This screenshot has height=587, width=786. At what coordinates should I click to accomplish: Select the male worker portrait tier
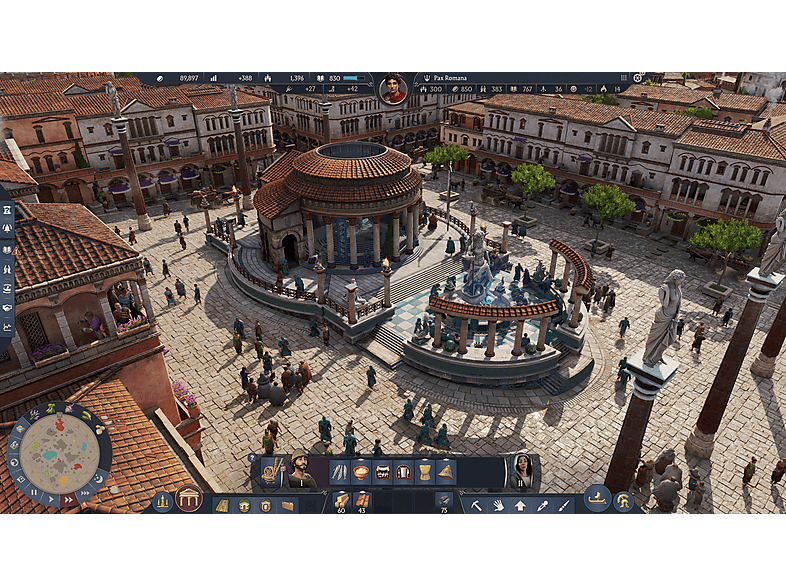pos(300,469)
